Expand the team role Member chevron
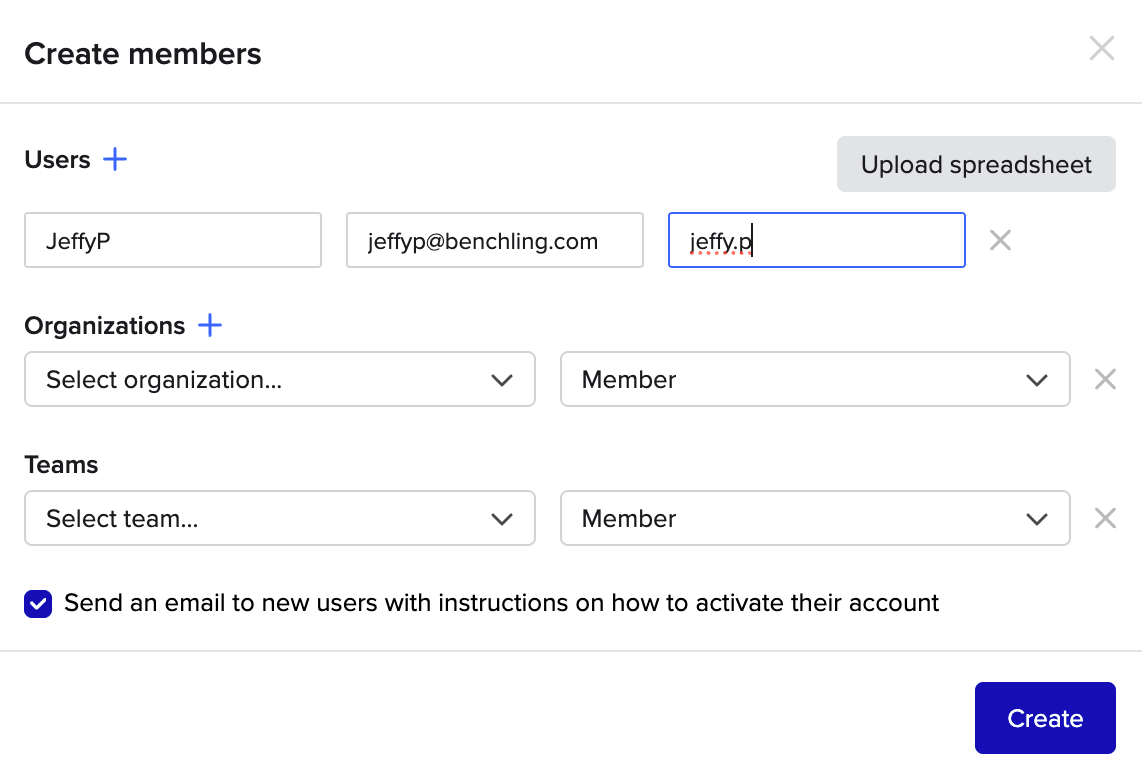The image size is (1142, 782). coord(1036,519)
